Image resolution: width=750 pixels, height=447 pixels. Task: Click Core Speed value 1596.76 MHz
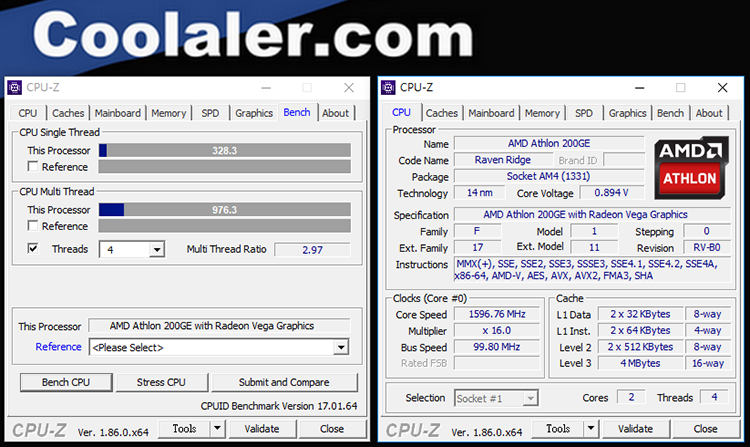pyautogui.click(x=497, y=314)
